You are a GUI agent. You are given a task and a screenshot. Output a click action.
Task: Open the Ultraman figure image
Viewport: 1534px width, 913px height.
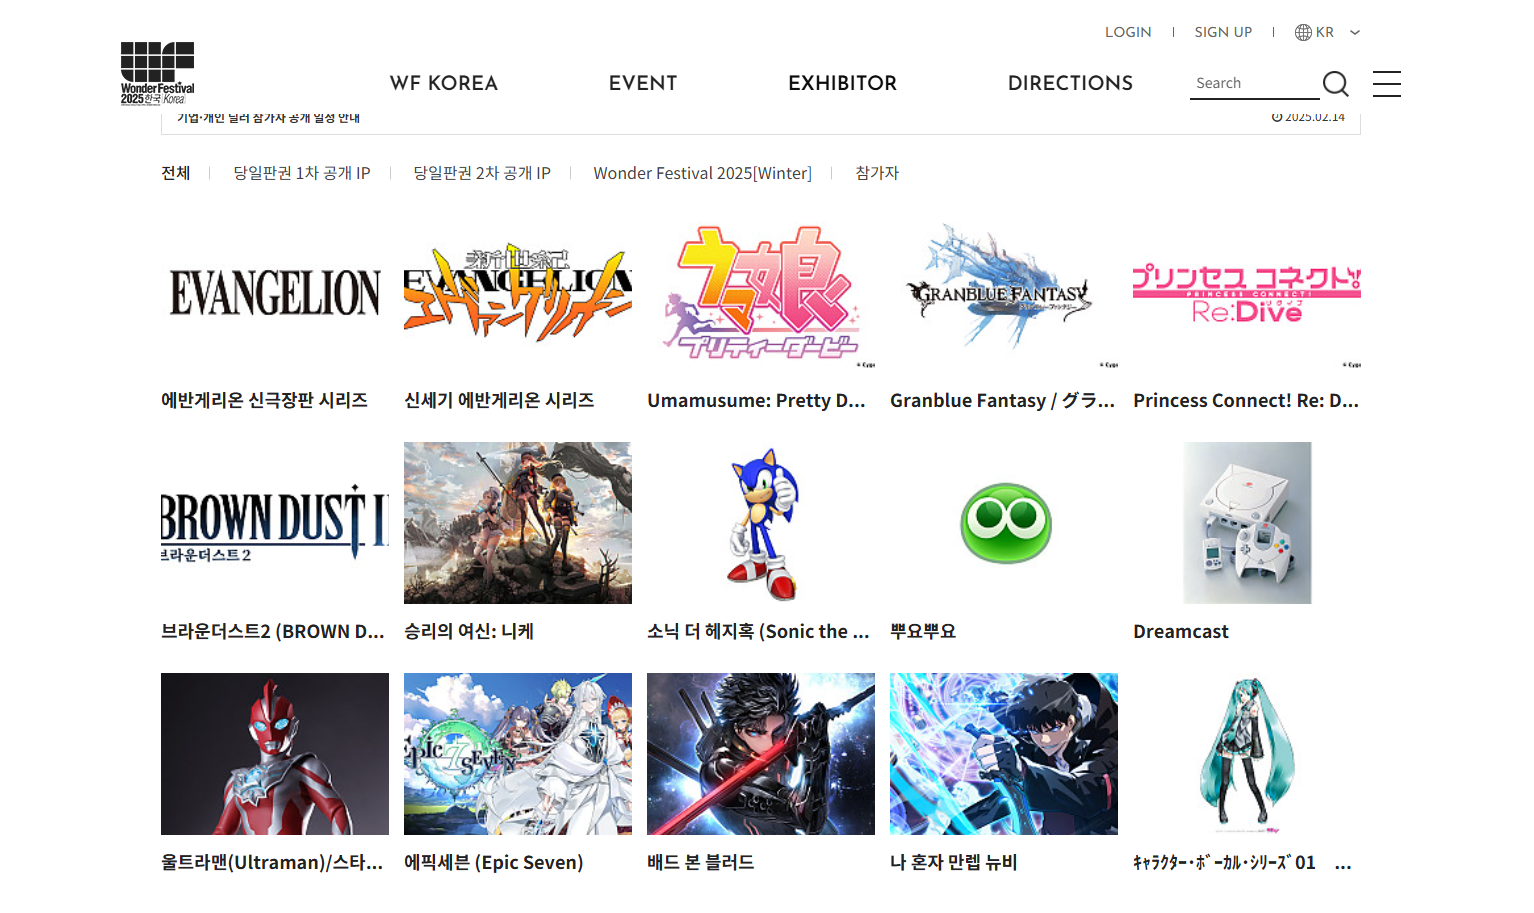click(275, 754)
